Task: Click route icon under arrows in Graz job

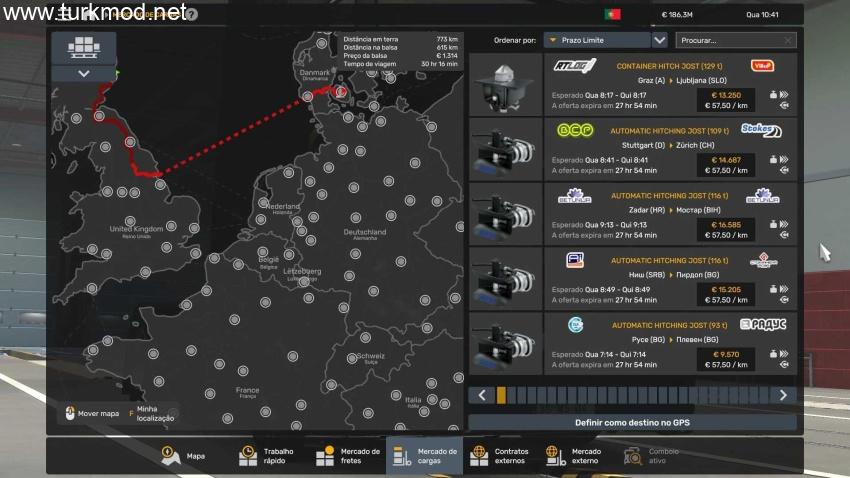Action: click(x=784, y=106)
